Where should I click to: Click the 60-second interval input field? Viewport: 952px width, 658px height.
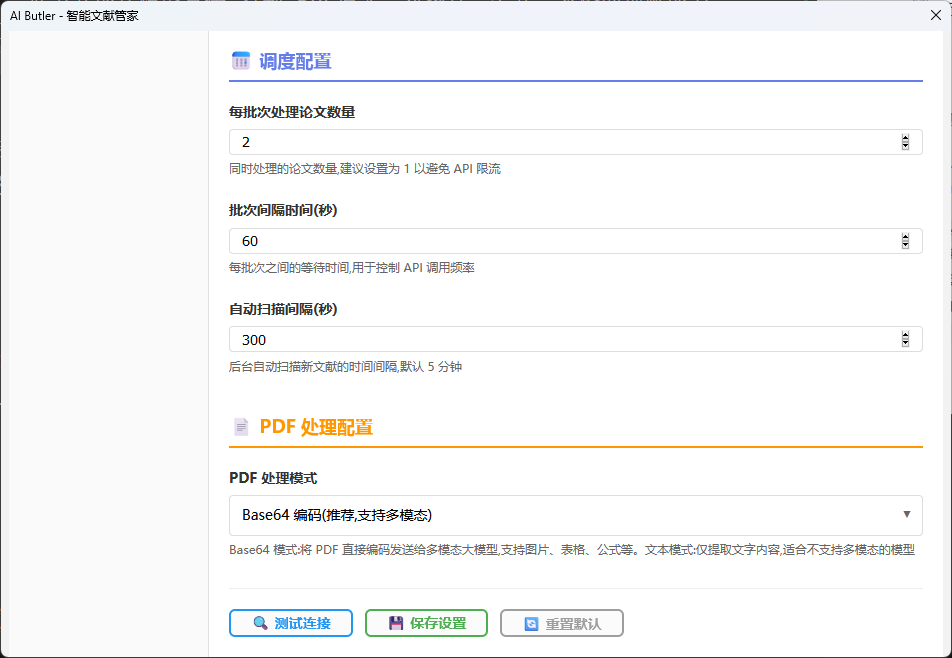tap(500, 241)
